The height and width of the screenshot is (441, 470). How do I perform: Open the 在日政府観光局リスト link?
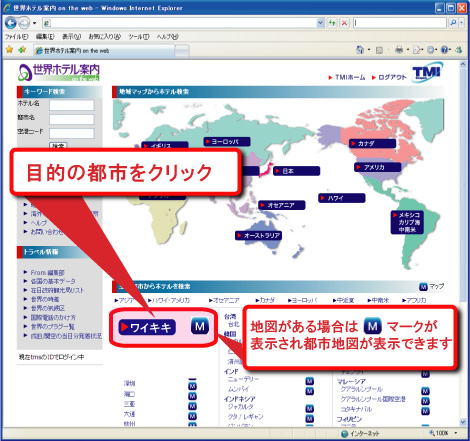click(57, 290)
